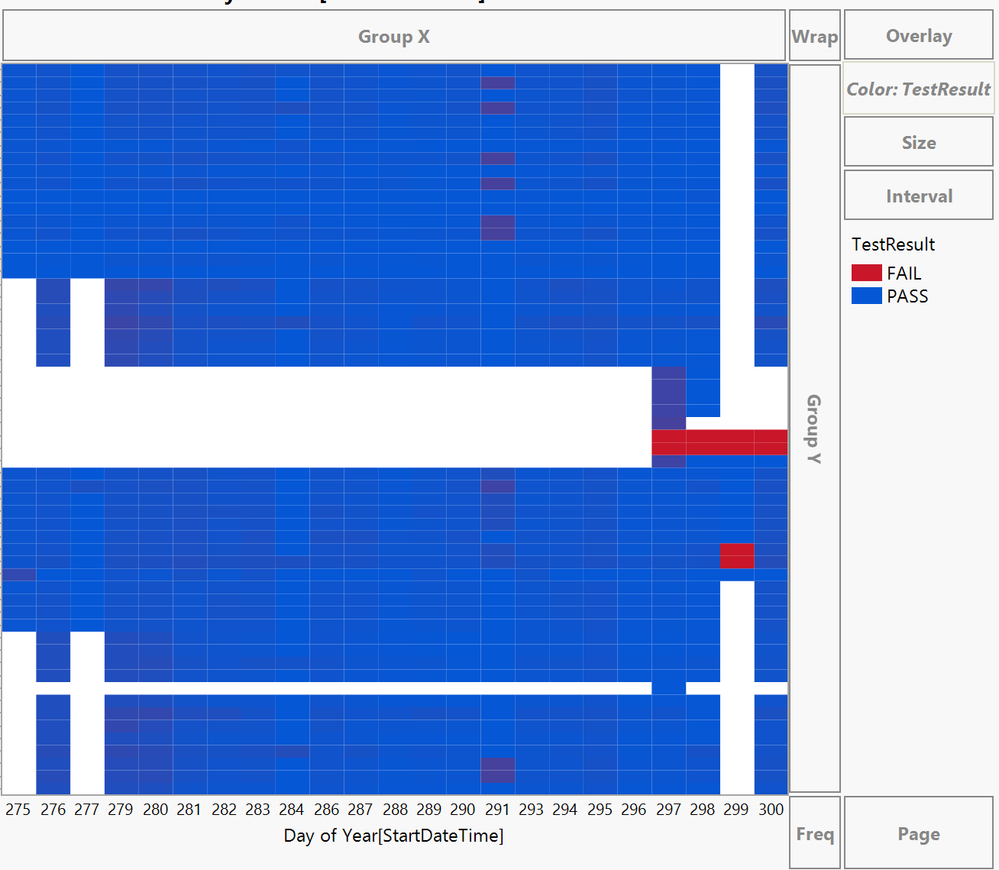Click the 300 axis tick label

[771, 809]
